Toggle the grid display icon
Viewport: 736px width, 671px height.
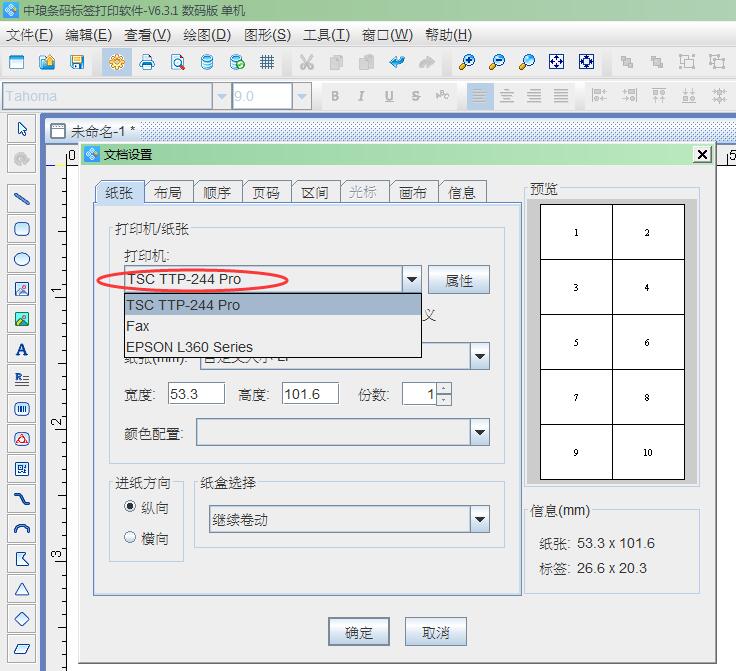click(267, 62)
